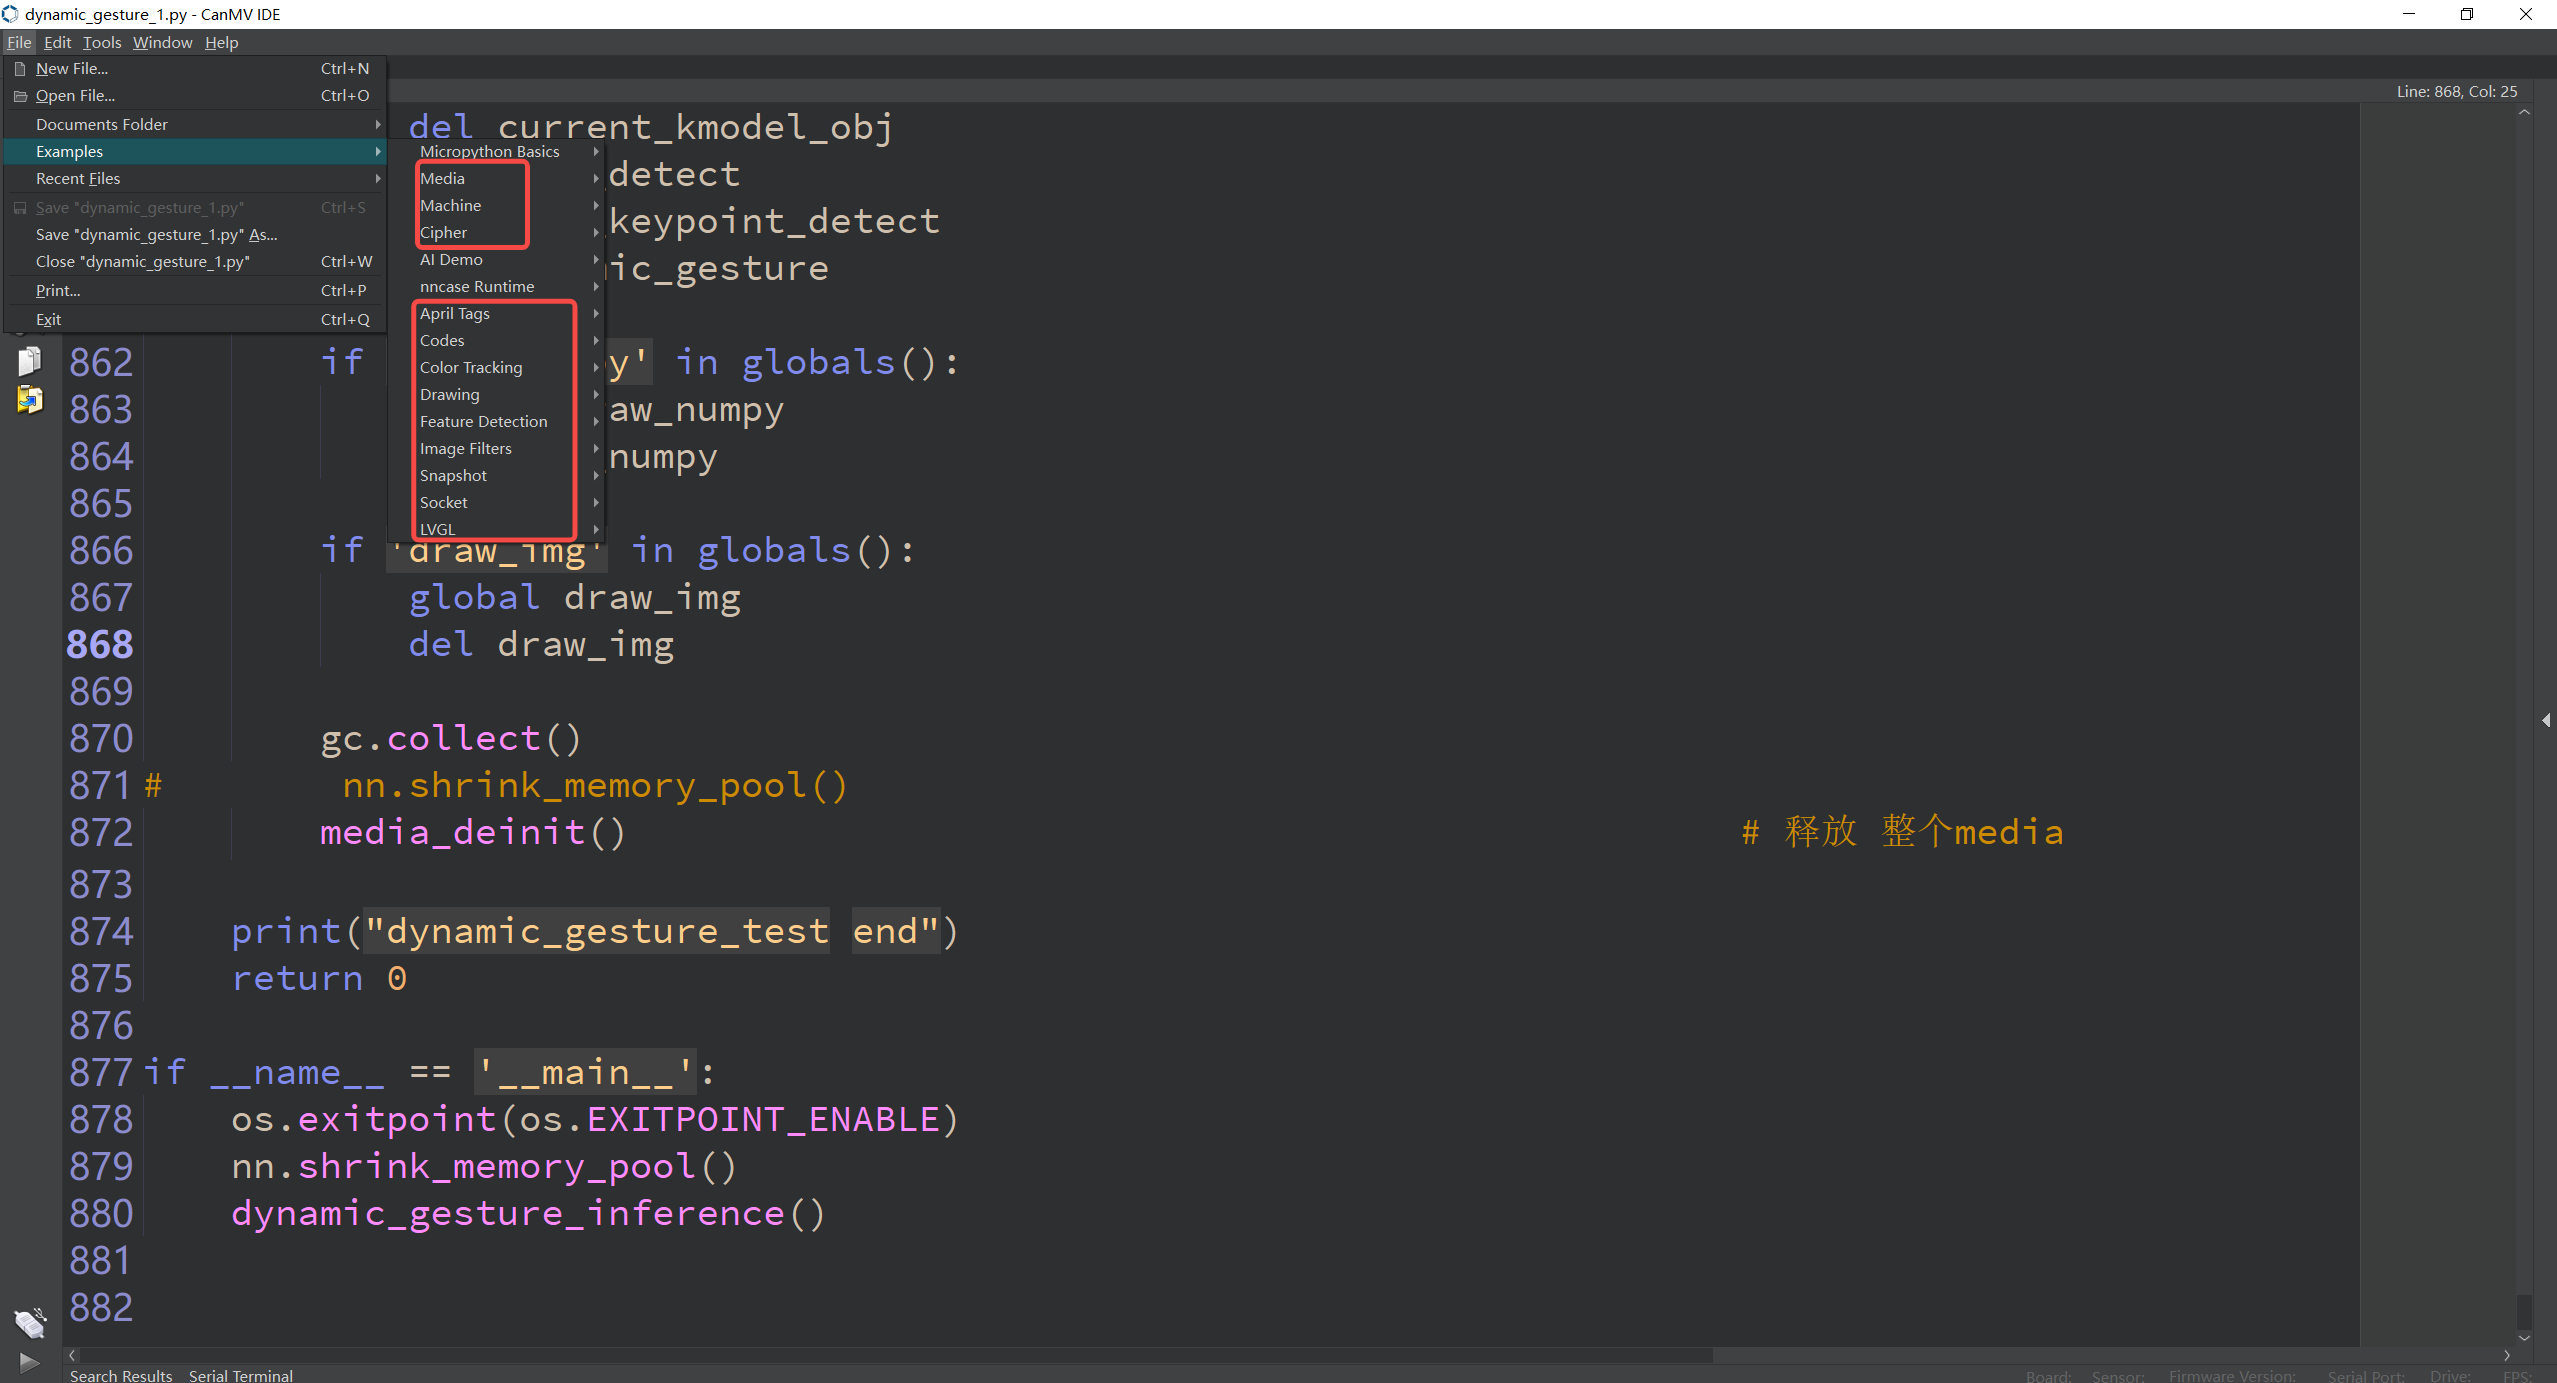Select the Snapshot examples entry
2557x1383 pixels.
click(x=453, y=475)
